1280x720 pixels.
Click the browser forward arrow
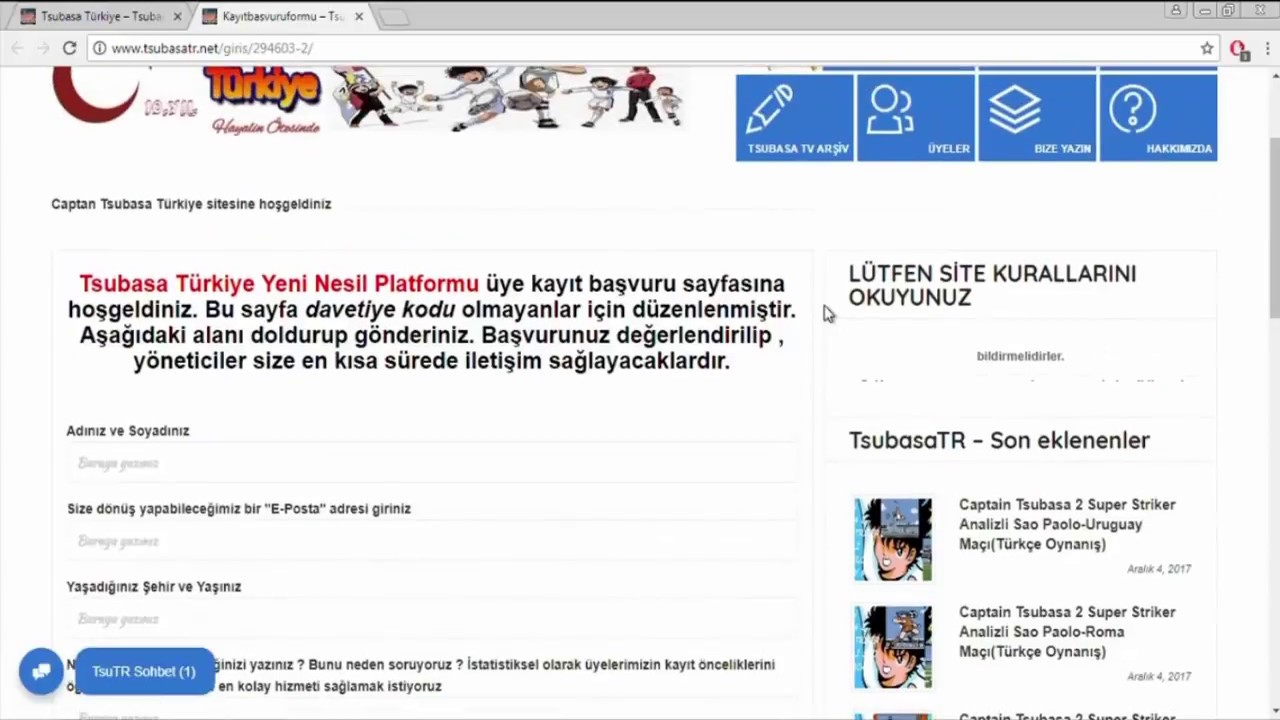(43, 48)
